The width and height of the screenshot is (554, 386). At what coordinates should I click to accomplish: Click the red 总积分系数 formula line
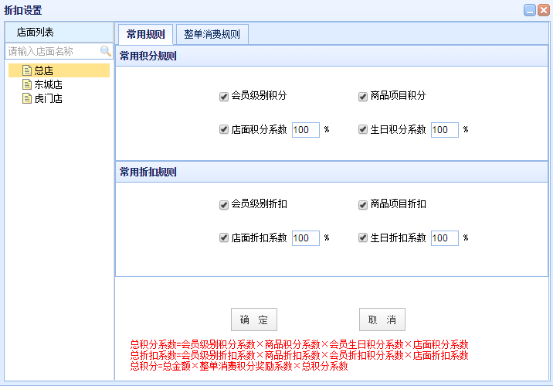299,344
